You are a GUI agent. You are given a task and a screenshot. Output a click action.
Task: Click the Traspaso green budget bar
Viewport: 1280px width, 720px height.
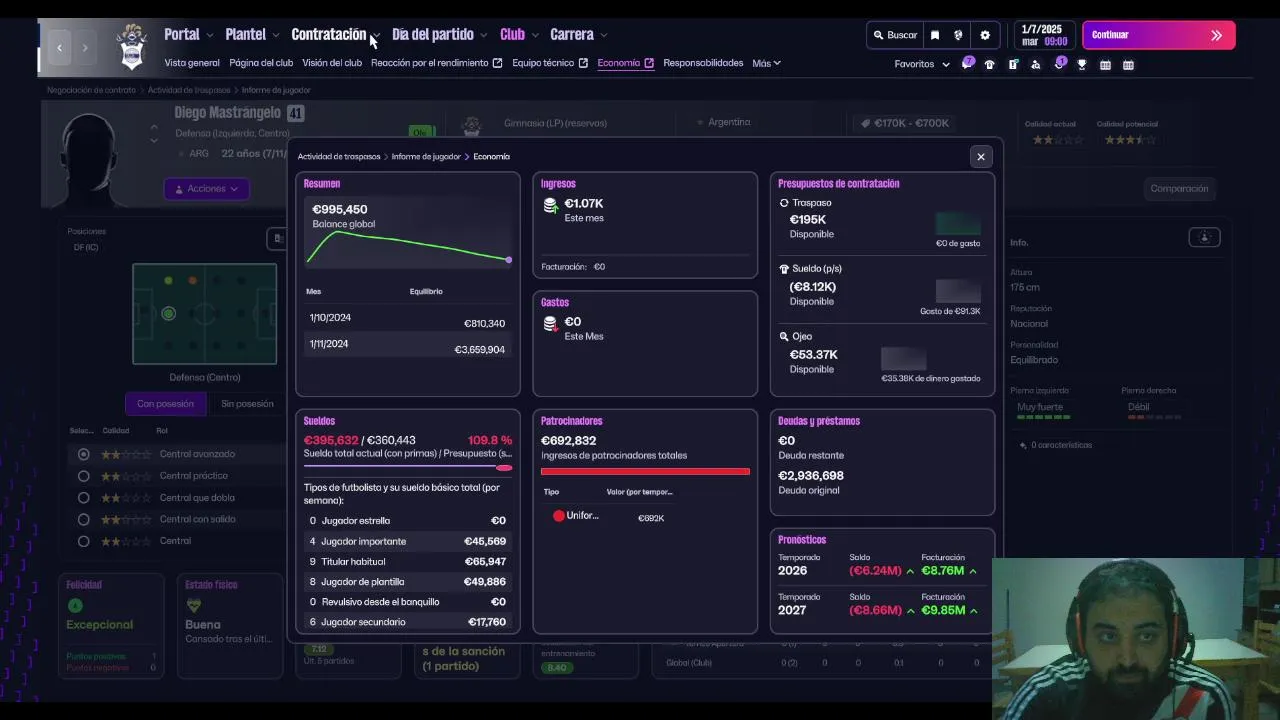958,223
